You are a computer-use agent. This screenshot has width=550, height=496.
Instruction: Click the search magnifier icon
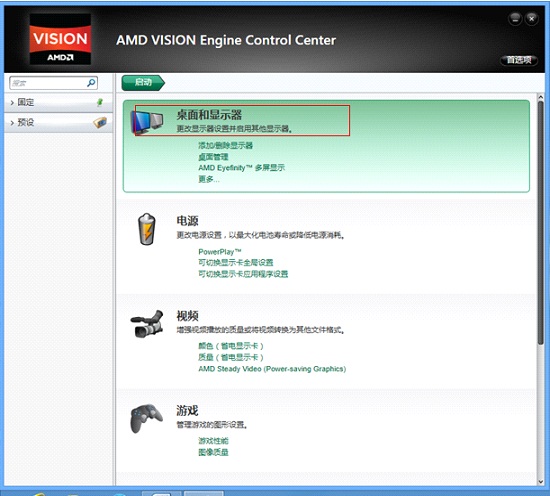point(91,83)
